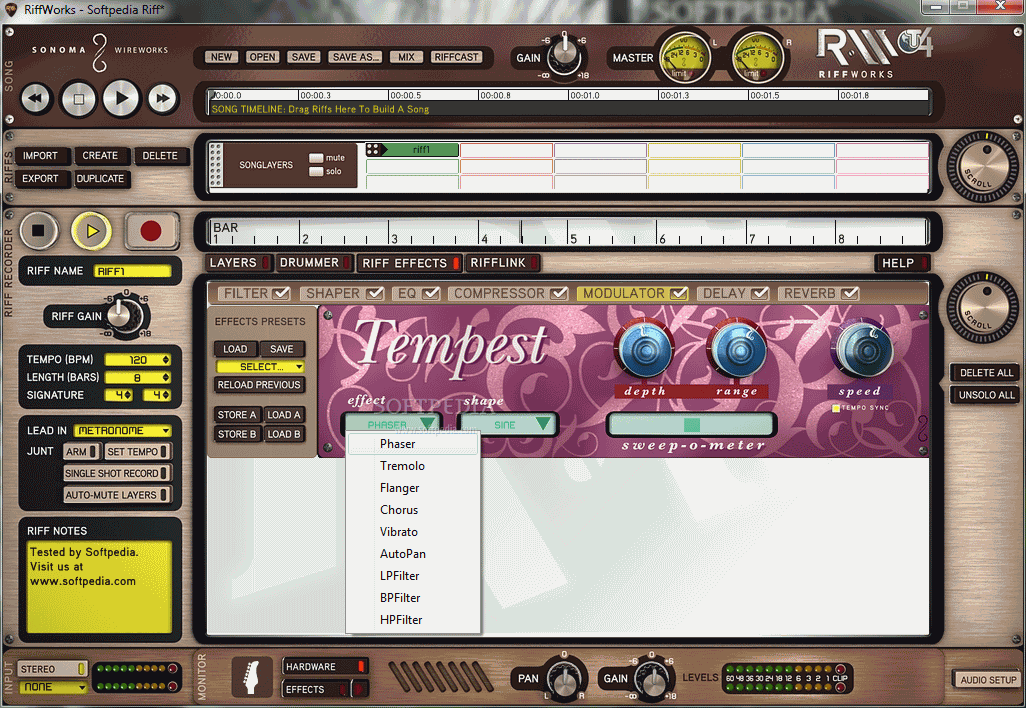
Task: Play the riff with the yellow play button
Action: 92,230
